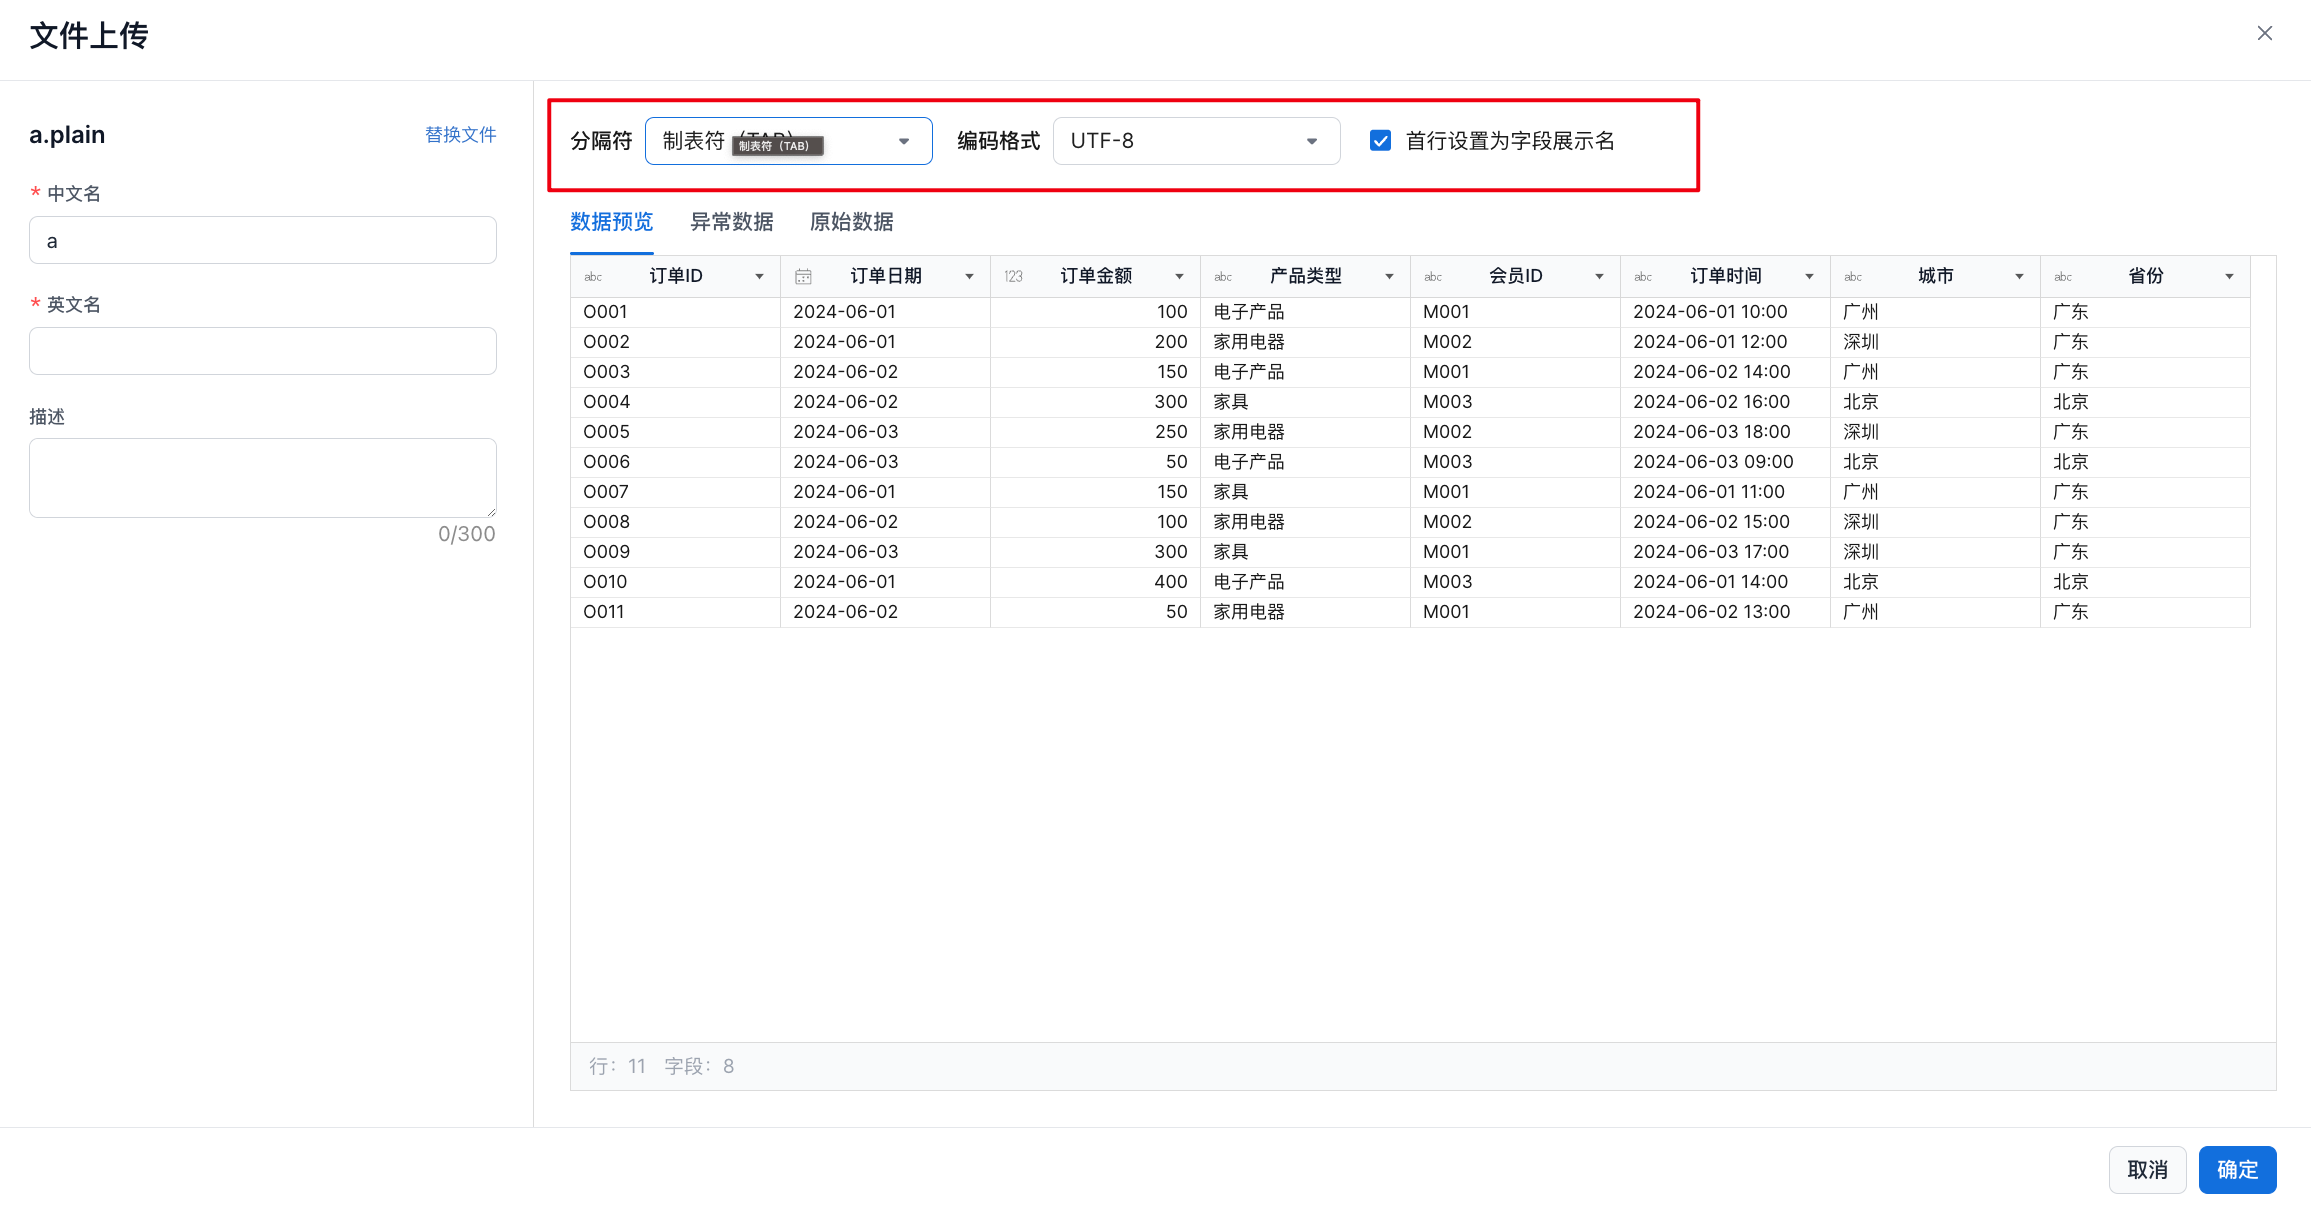Click the calendar type icon for 订单日期 column
The image size is (2311, 1207).
(x=803, y=277)
